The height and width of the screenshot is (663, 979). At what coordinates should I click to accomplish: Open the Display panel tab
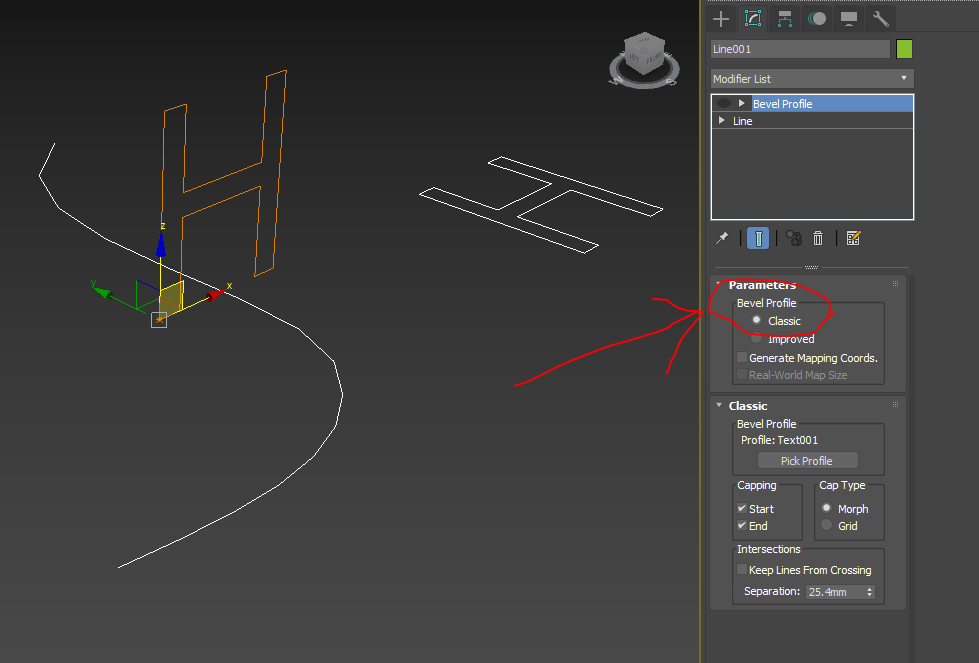pos(849,19)
